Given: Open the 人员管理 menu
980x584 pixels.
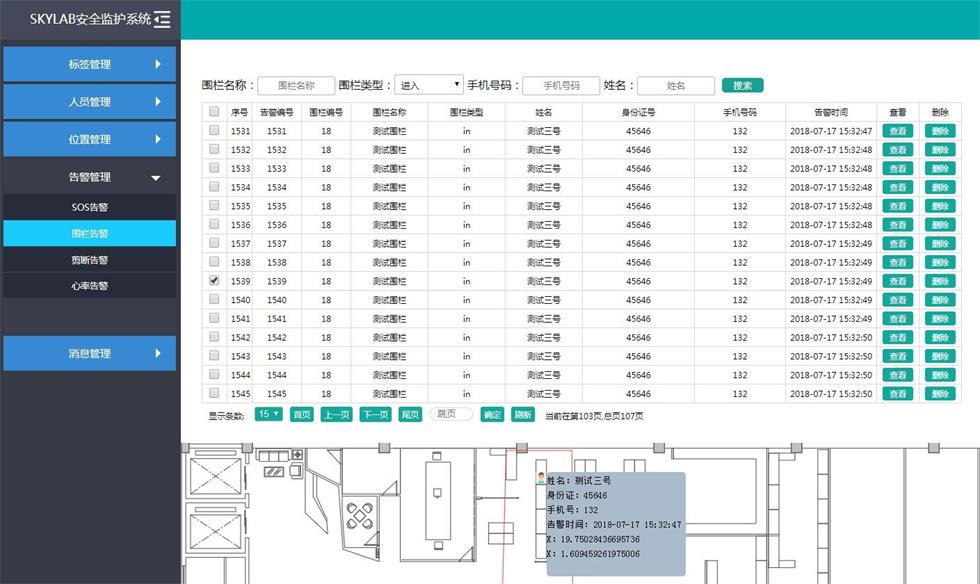Looking at the screenshot, I should click(x=90, y=101).
